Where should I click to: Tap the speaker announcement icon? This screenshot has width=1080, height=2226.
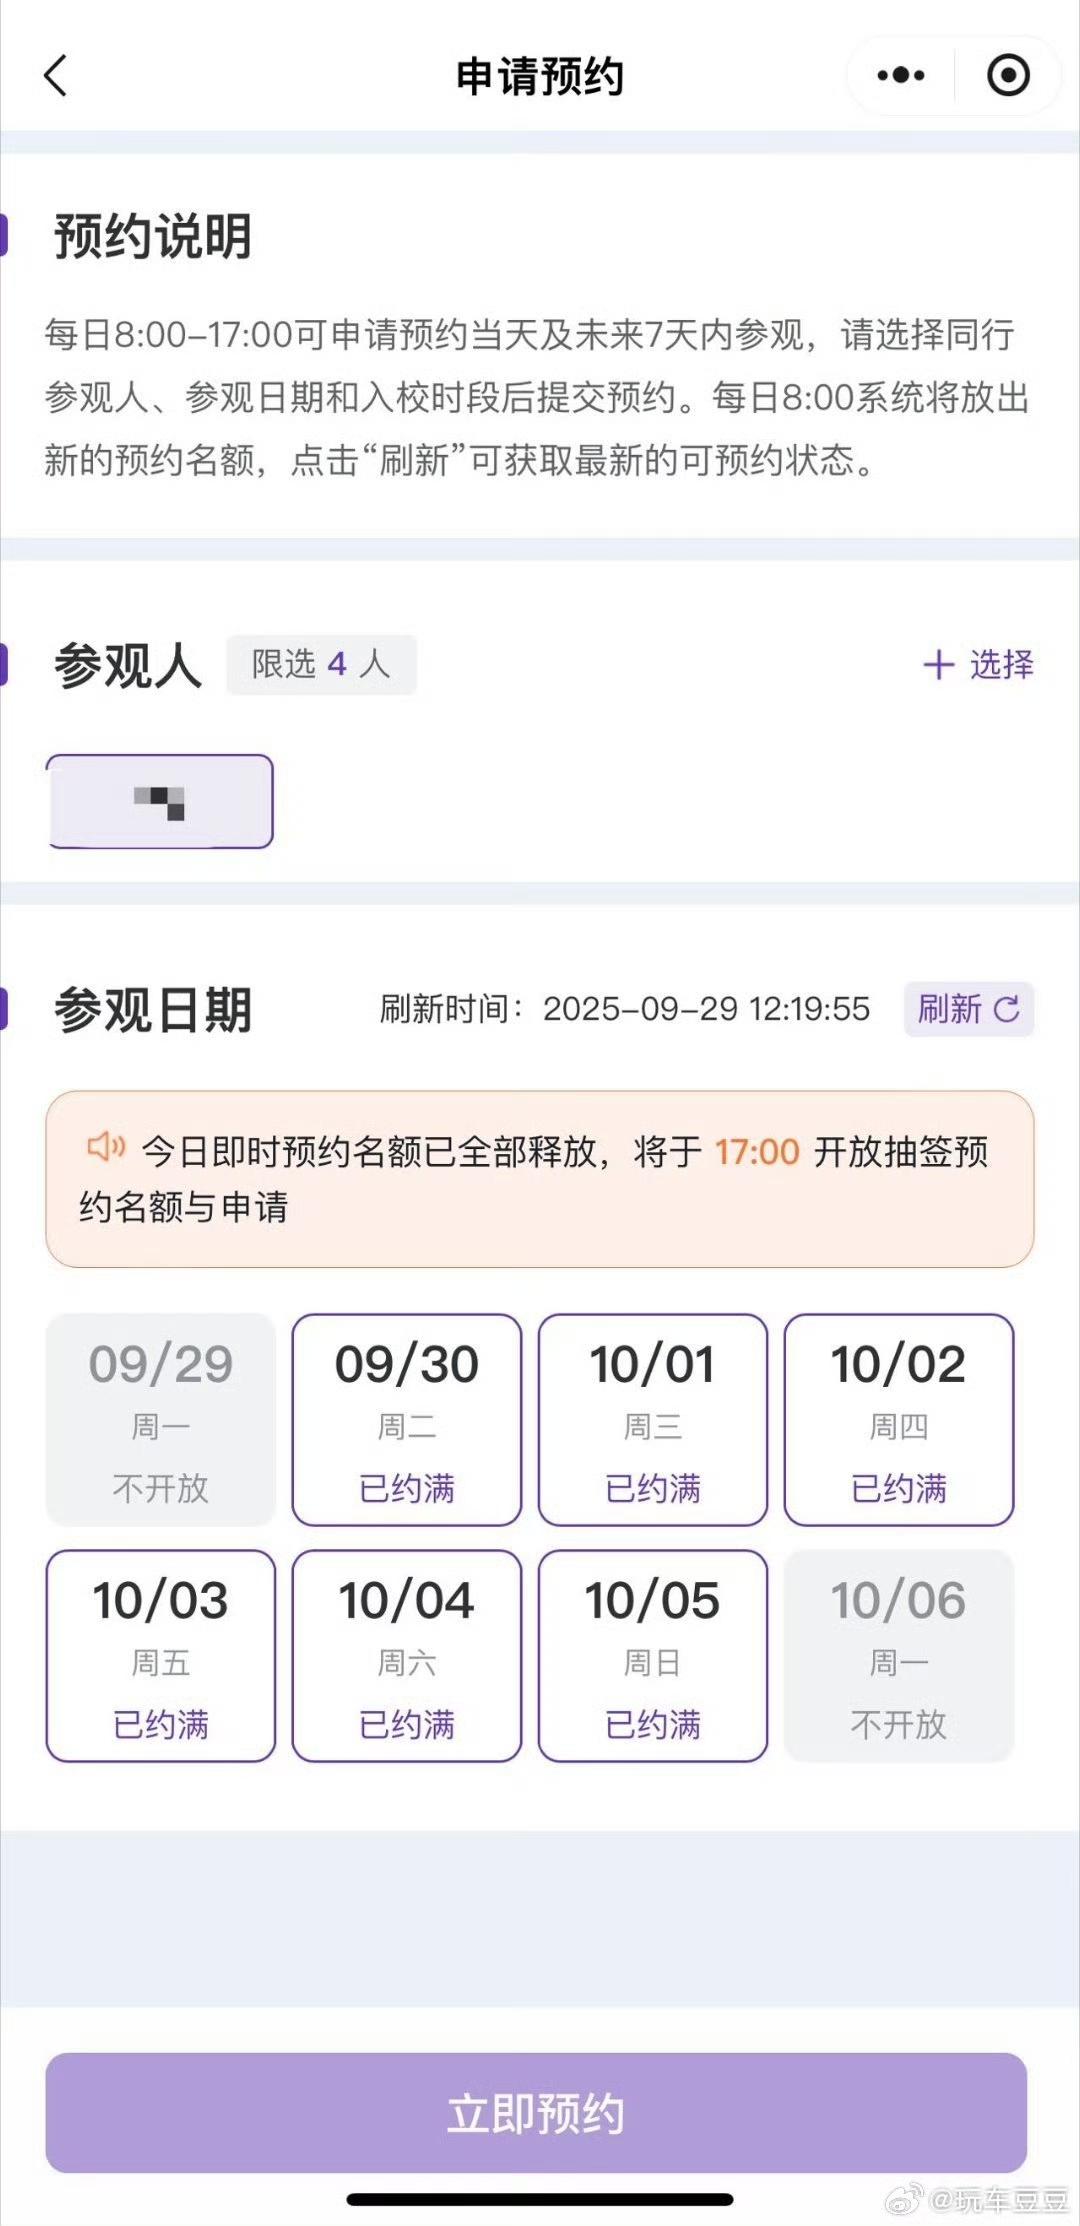(105, 1147)
